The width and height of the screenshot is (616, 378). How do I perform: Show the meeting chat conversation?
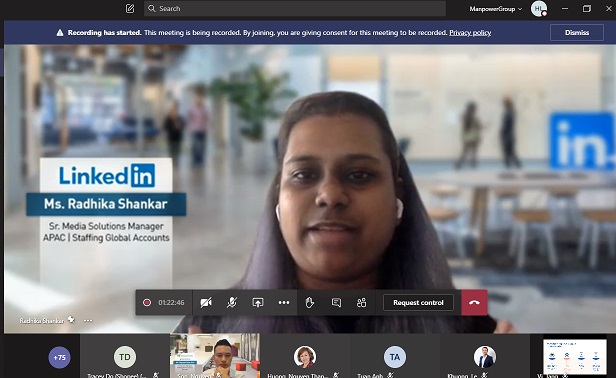336,303
